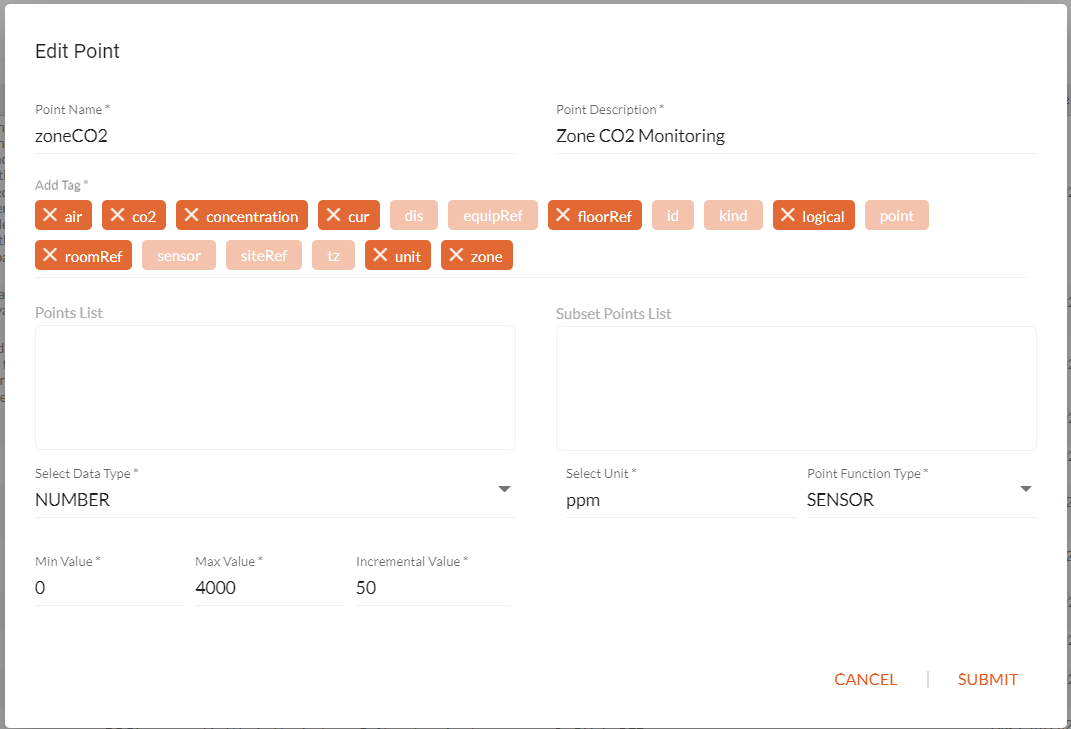Click the Select Unit ppm field
The image size is (1071, 729).
click(680, 500)
